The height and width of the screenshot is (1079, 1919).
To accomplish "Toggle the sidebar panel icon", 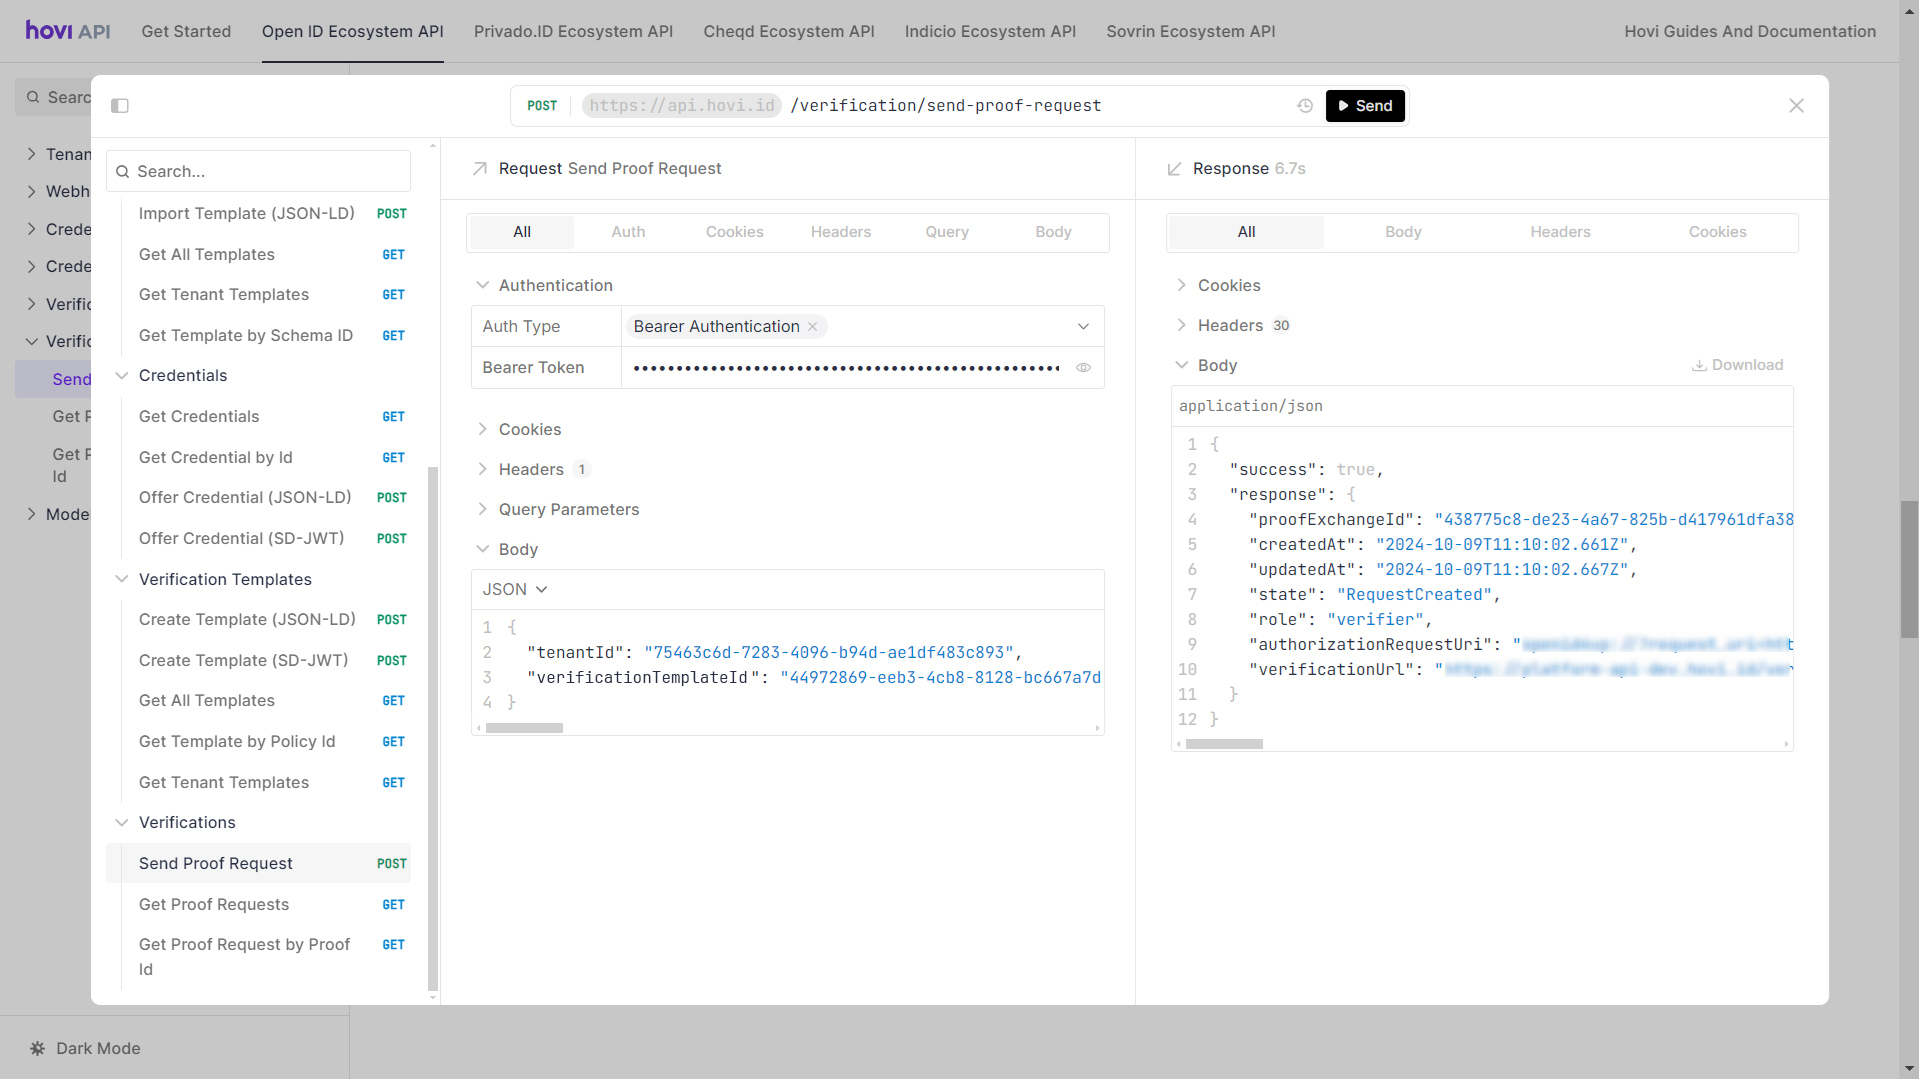I will coord(120,106).
